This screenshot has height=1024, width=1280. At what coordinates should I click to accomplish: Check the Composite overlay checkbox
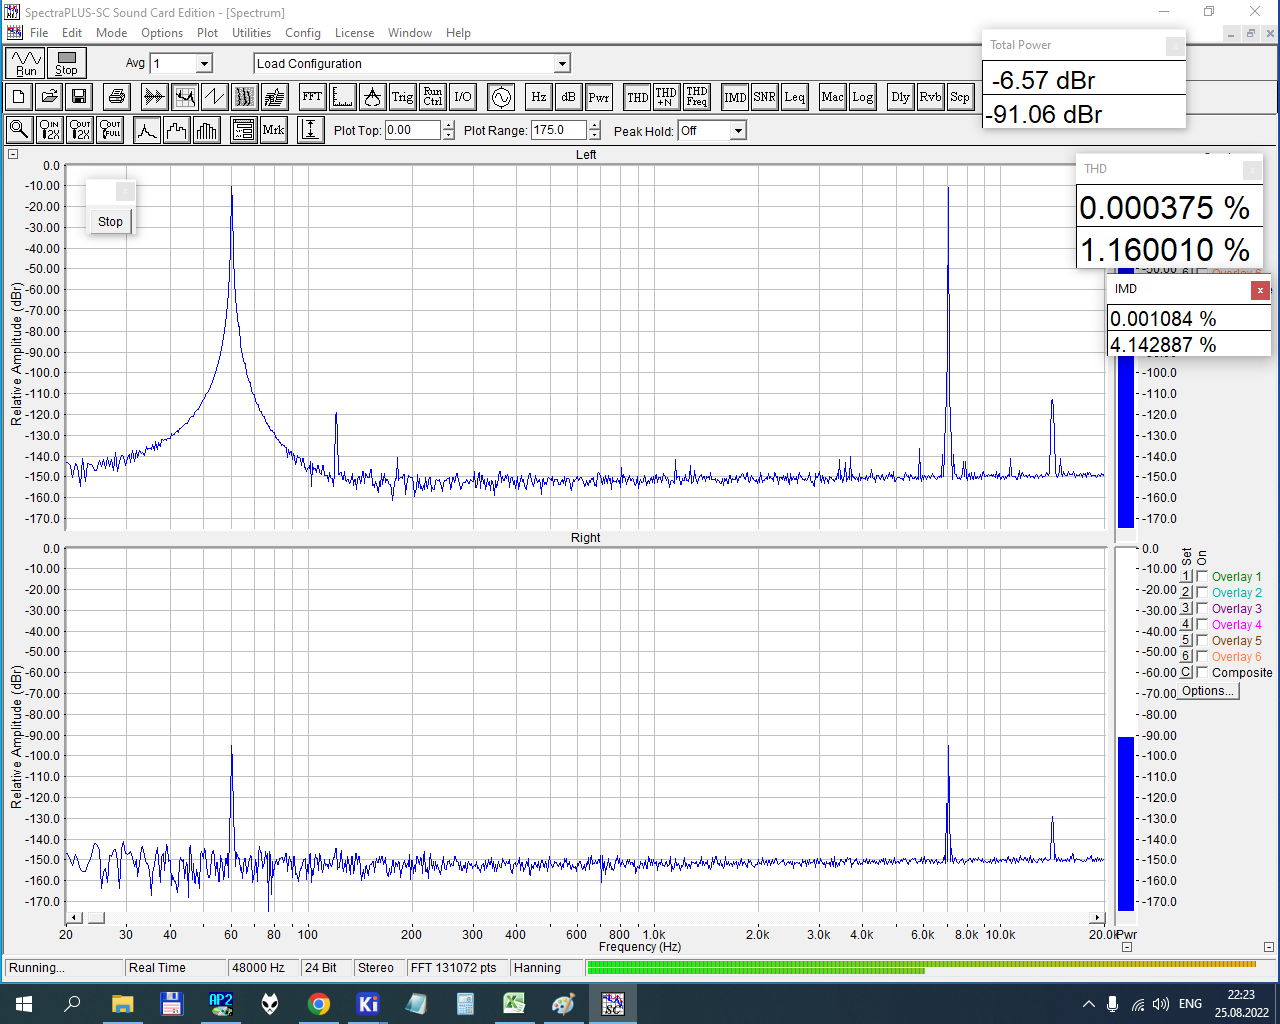(x=1202, y=673)
